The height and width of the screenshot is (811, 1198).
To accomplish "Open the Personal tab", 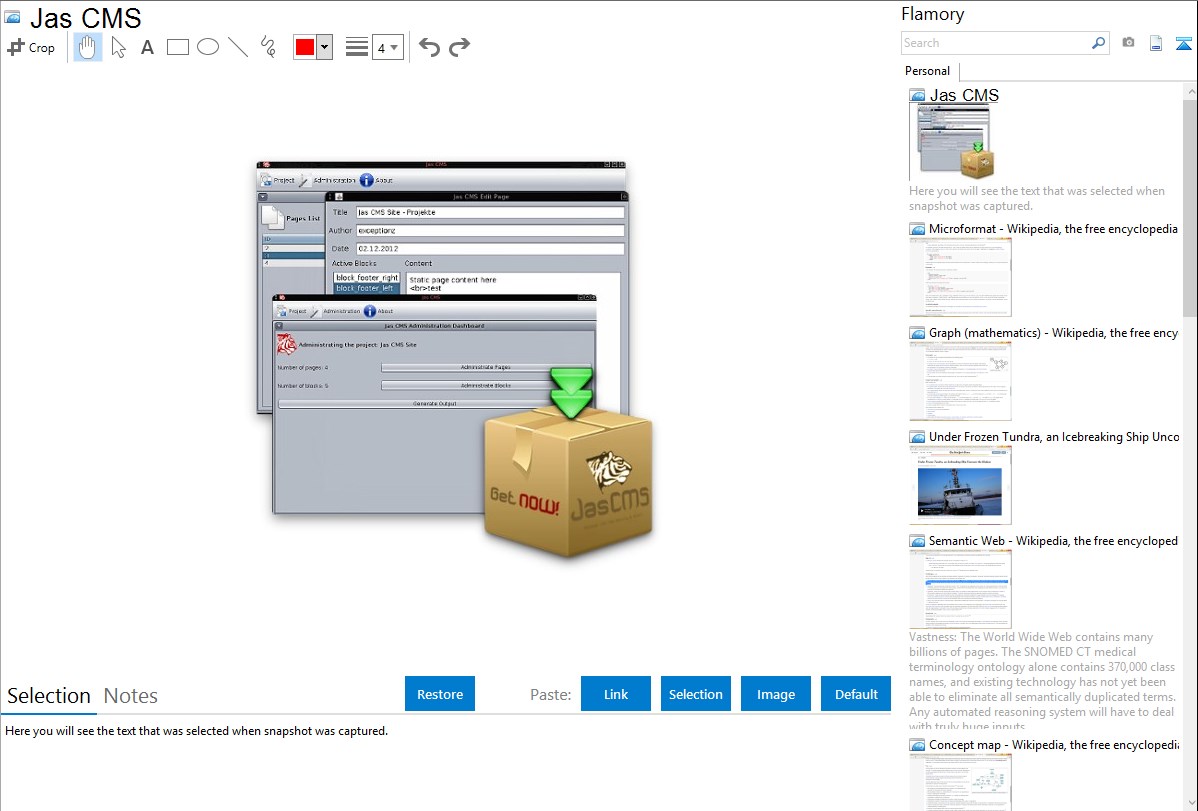I will click(928, 71).
